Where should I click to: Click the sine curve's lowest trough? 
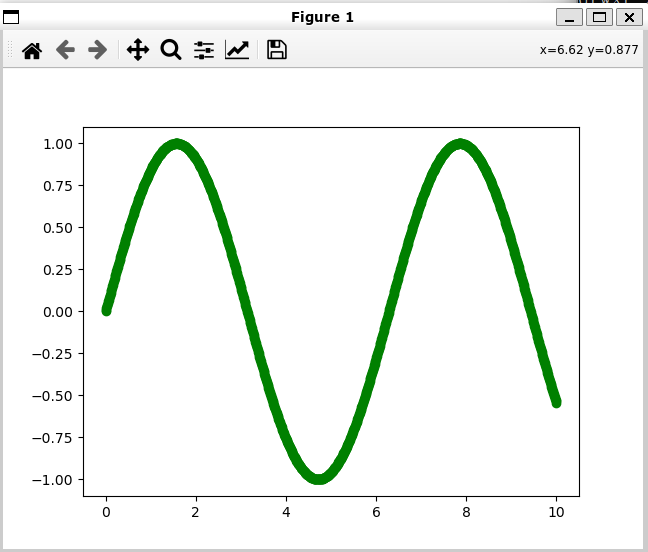pos(318,479)
